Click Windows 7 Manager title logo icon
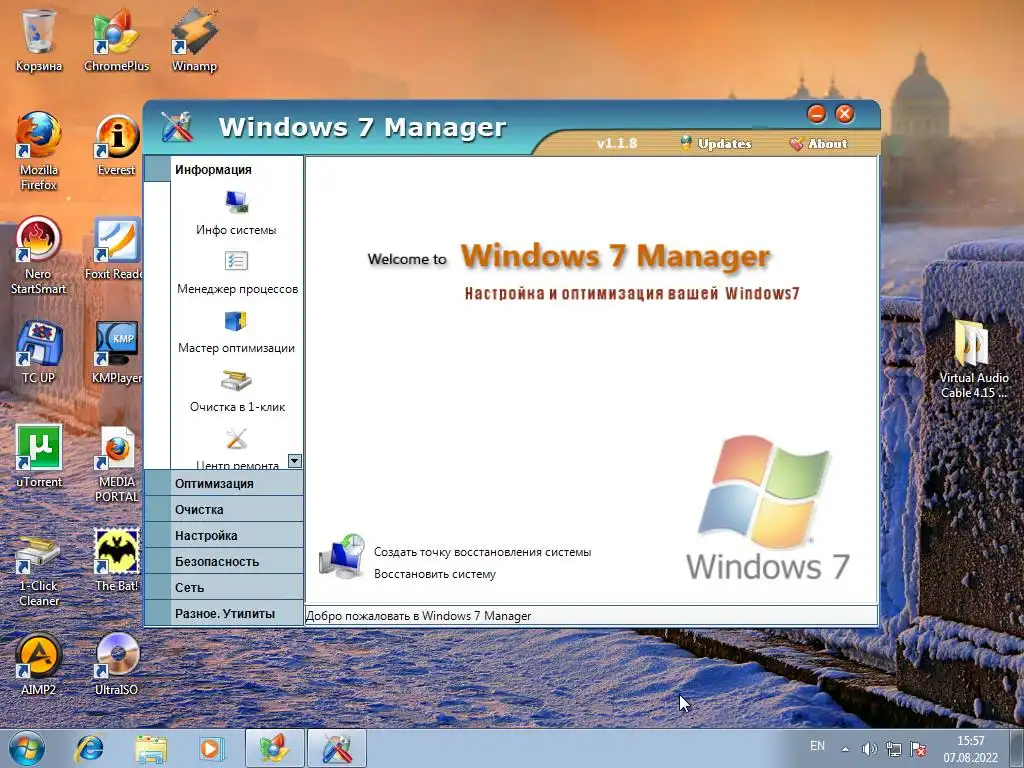Viewport: 1024px width, 768px height. (x=177, y=127)
